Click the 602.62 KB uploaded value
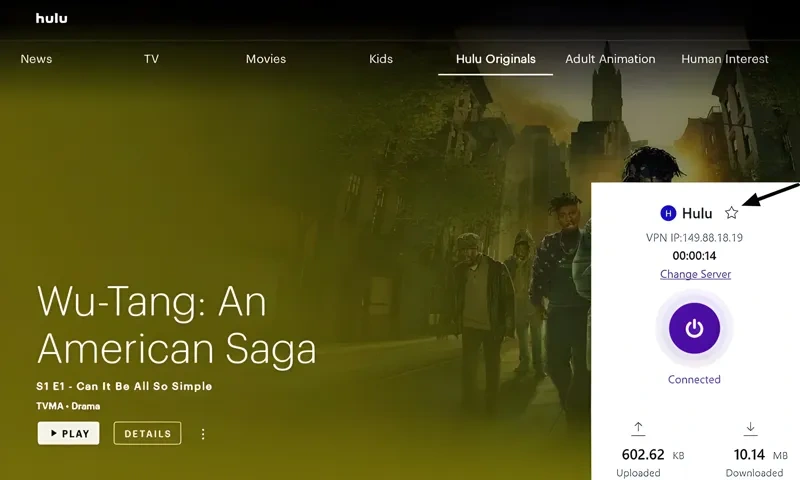The width and height of the screenshot is (800, 480). pos(653,454)
